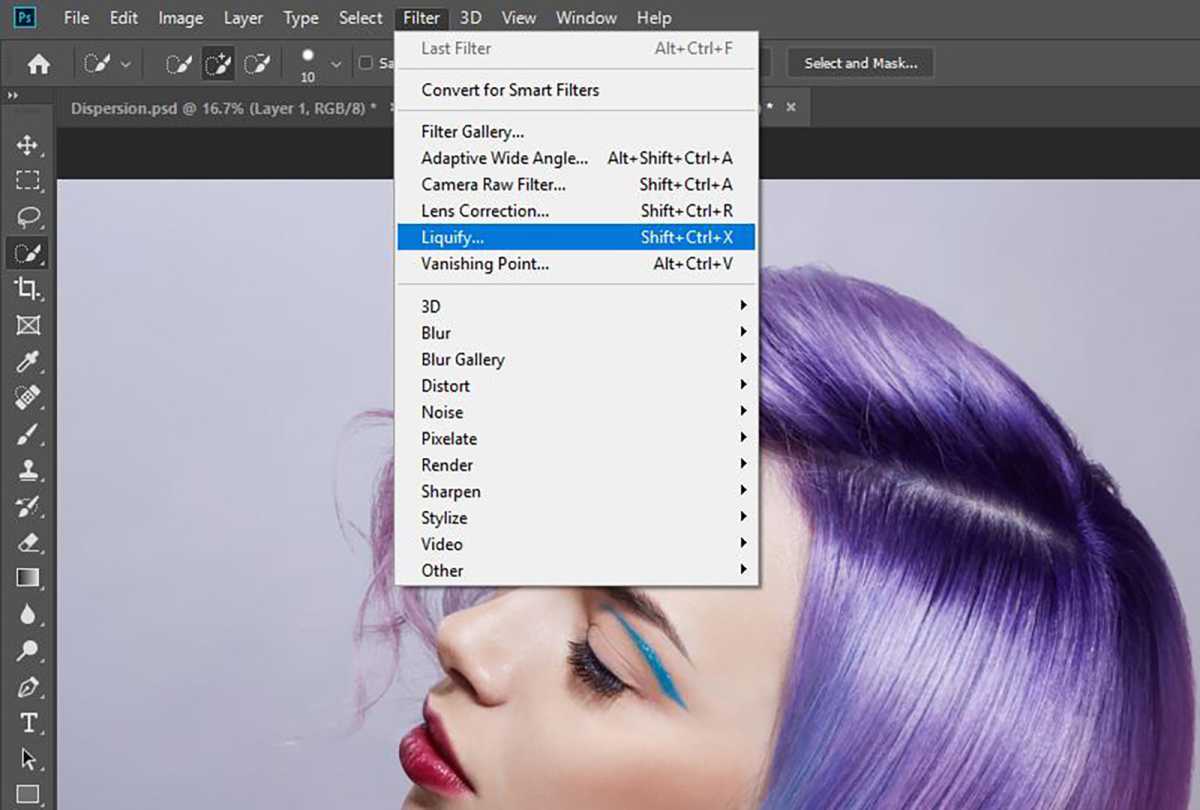
Task: Toggle Add to selection brush mode
Action: [217, 62]
